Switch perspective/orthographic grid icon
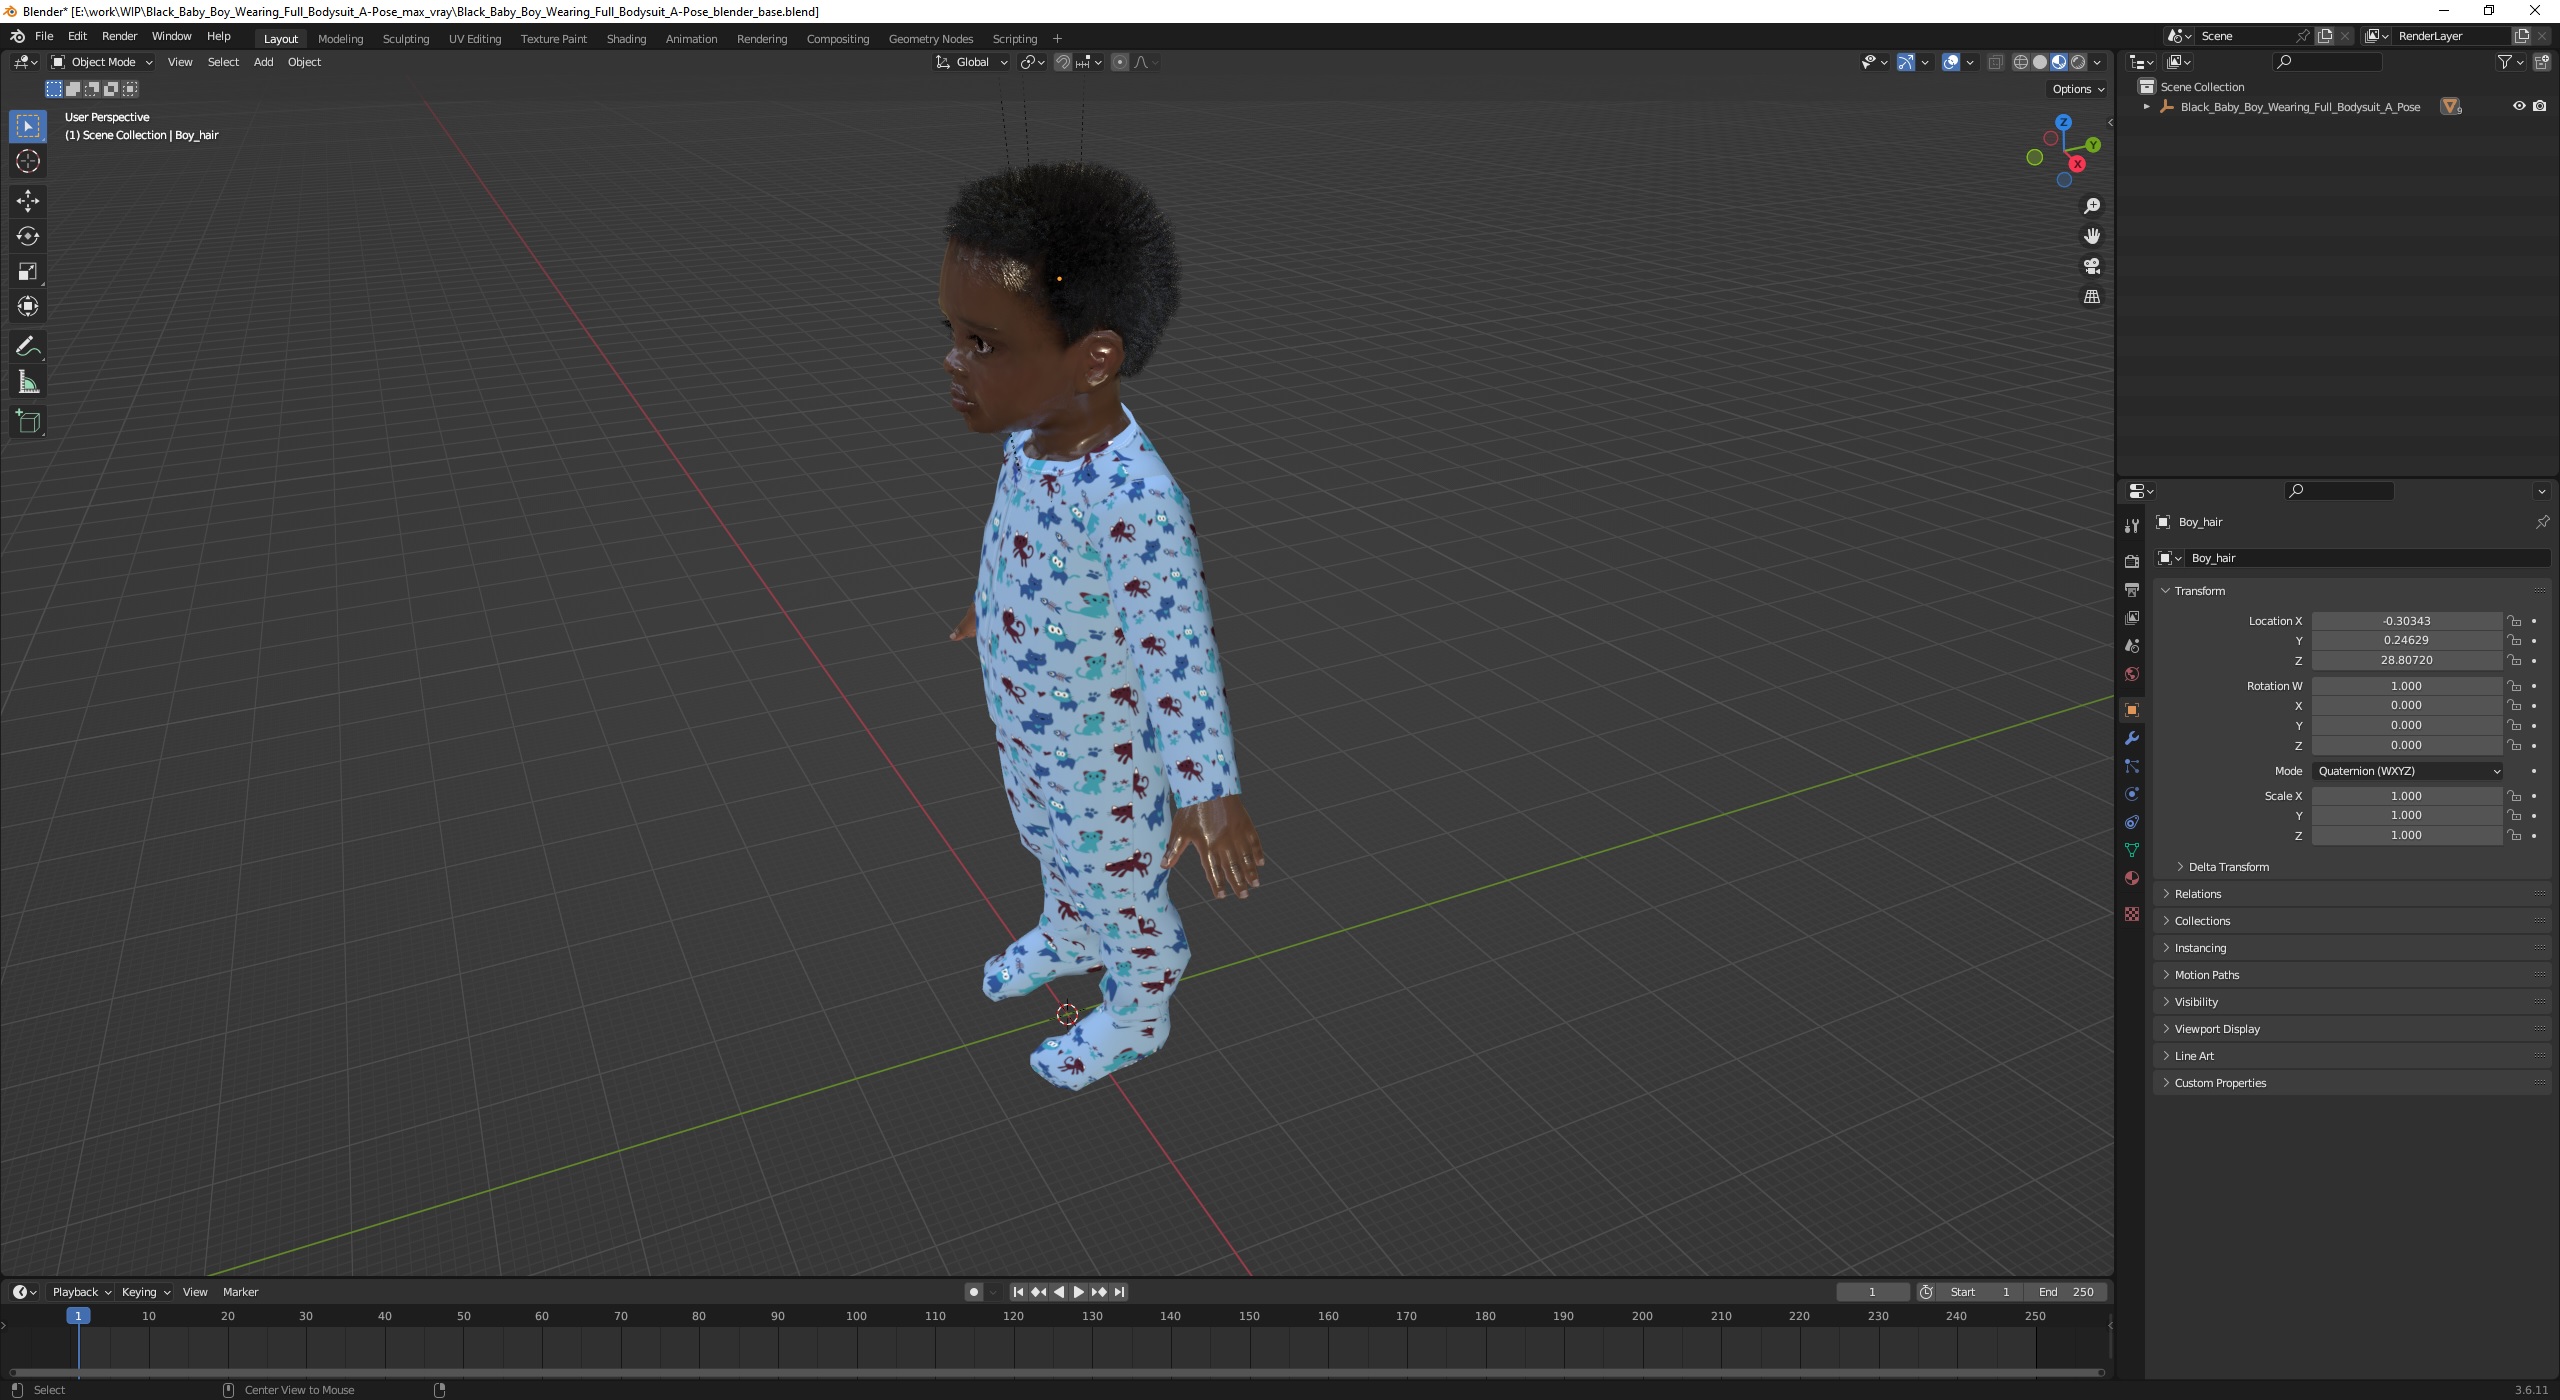The height and width of the screenshot is (1400, 2560). tap(2091, 297)
